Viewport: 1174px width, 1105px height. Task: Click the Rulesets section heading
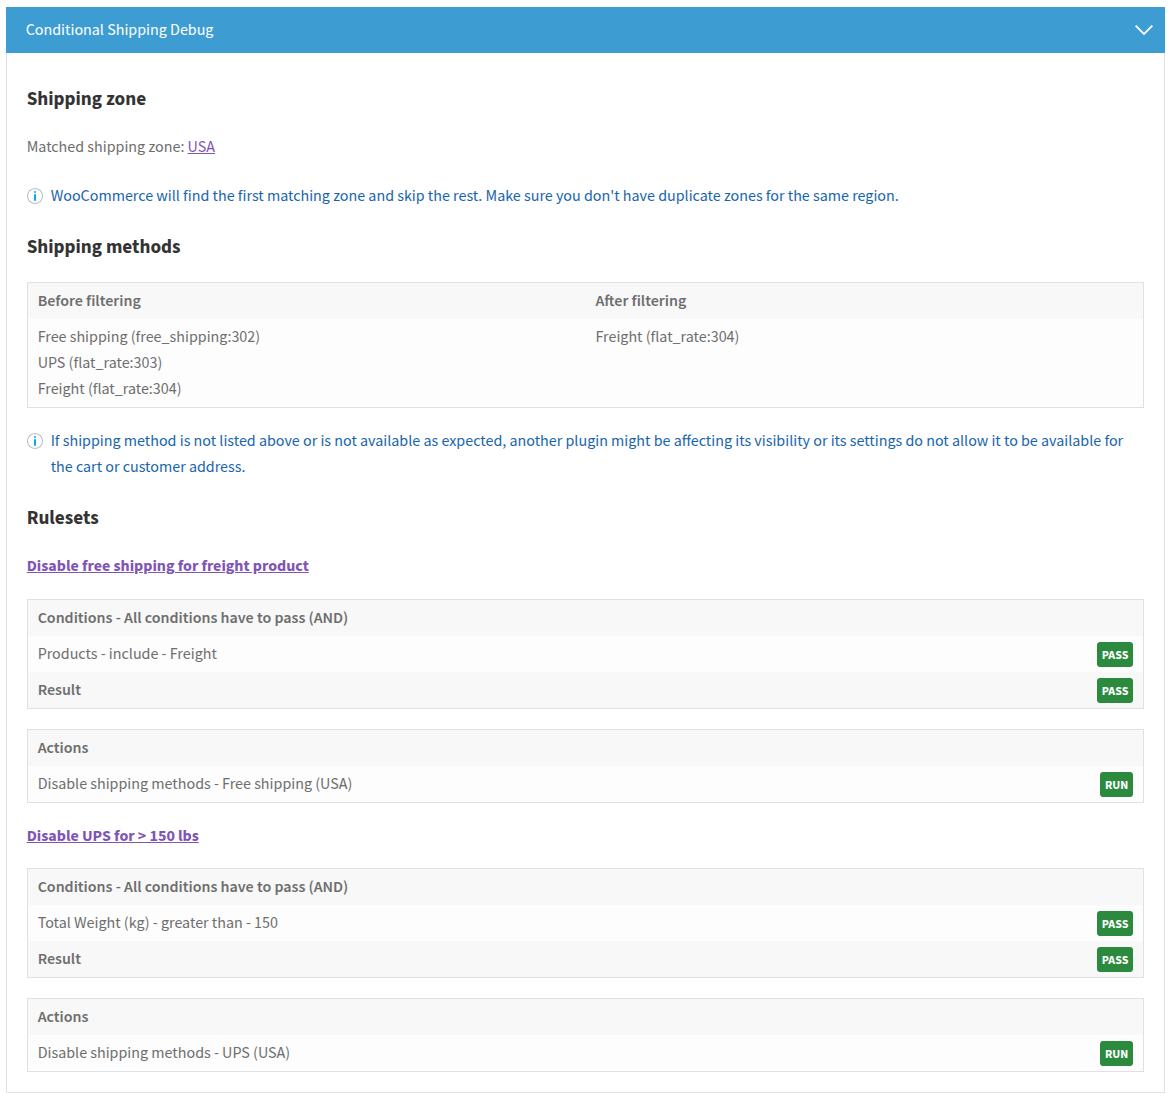[63, 518]
